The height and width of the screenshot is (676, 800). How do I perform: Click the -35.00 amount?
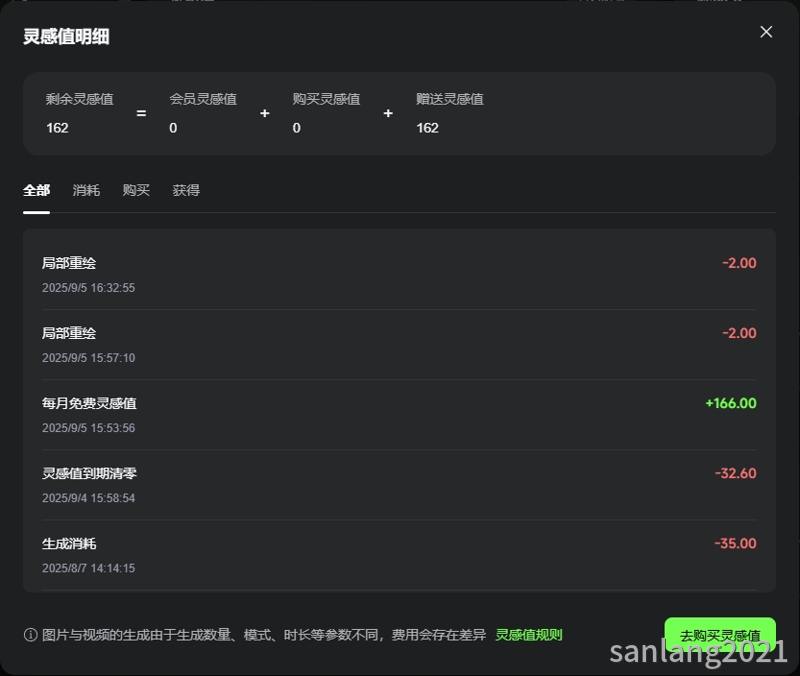click(735, 543)
